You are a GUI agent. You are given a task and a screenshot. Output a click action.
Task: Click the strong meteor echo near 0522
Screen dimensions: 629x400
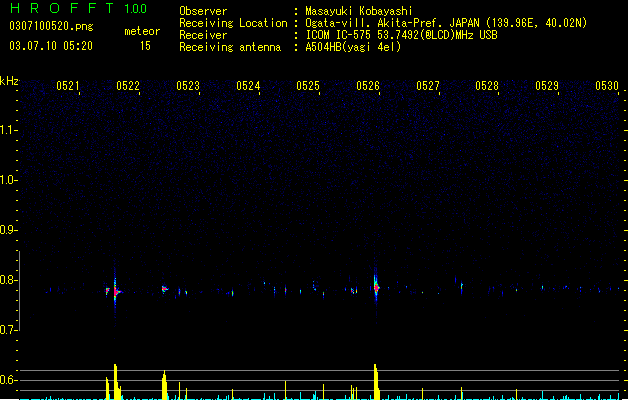[x=116, y=292]
